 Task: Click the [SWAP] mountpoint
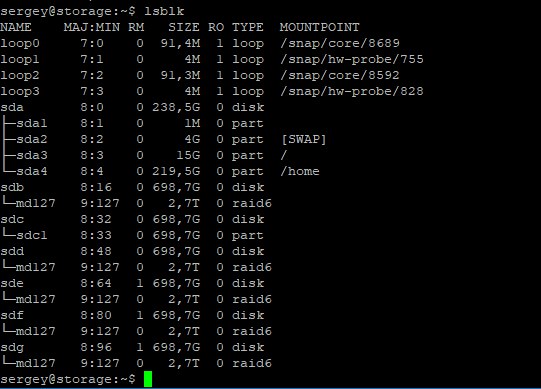(304, 139)
